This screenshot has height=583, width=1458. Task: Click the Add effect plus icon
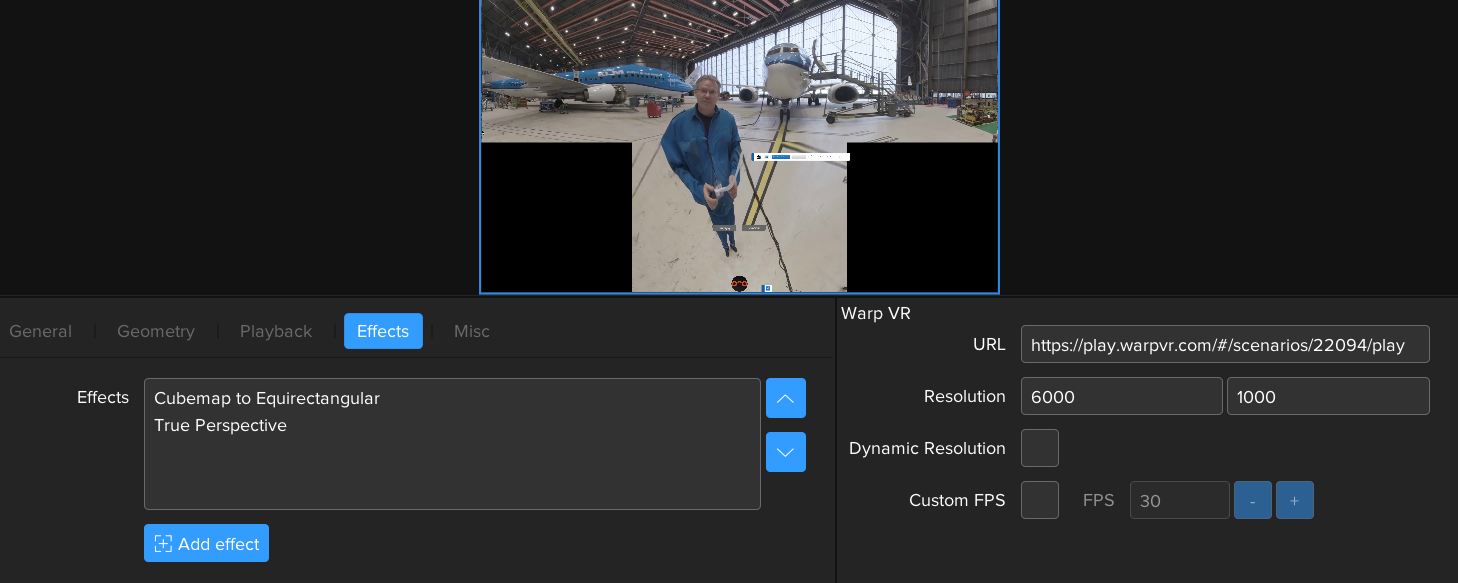point(163,543)
